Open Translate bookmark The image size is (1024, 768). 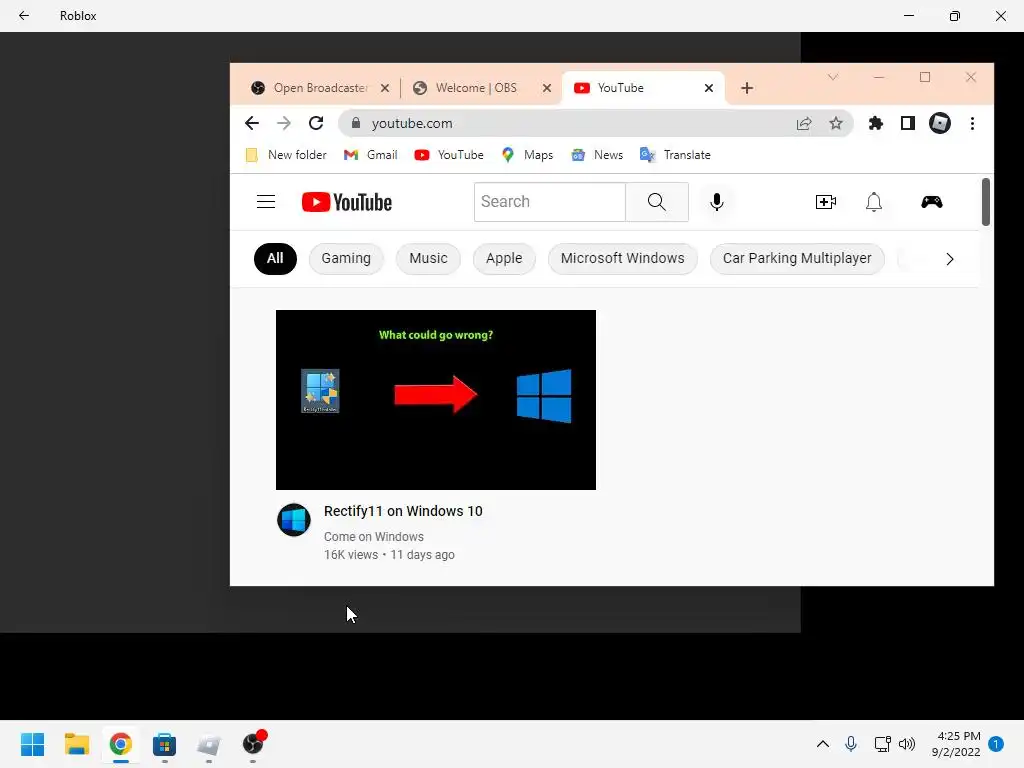pos(675,155)
